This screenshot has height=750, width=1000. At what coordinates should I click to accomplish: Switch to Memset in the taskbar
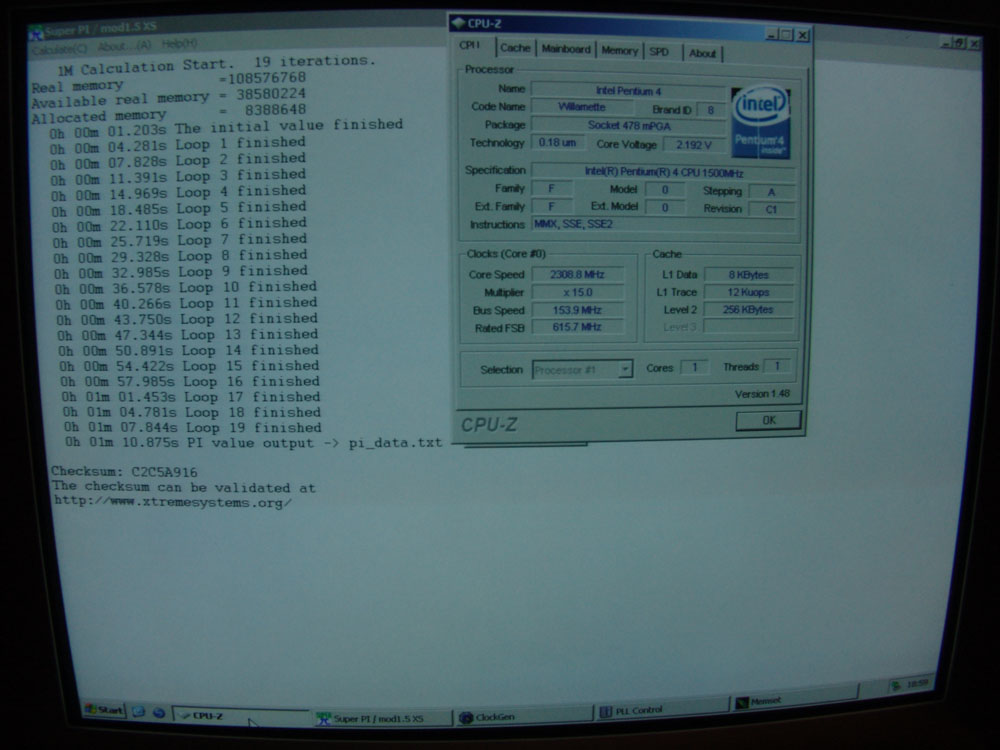click(796, 700)
